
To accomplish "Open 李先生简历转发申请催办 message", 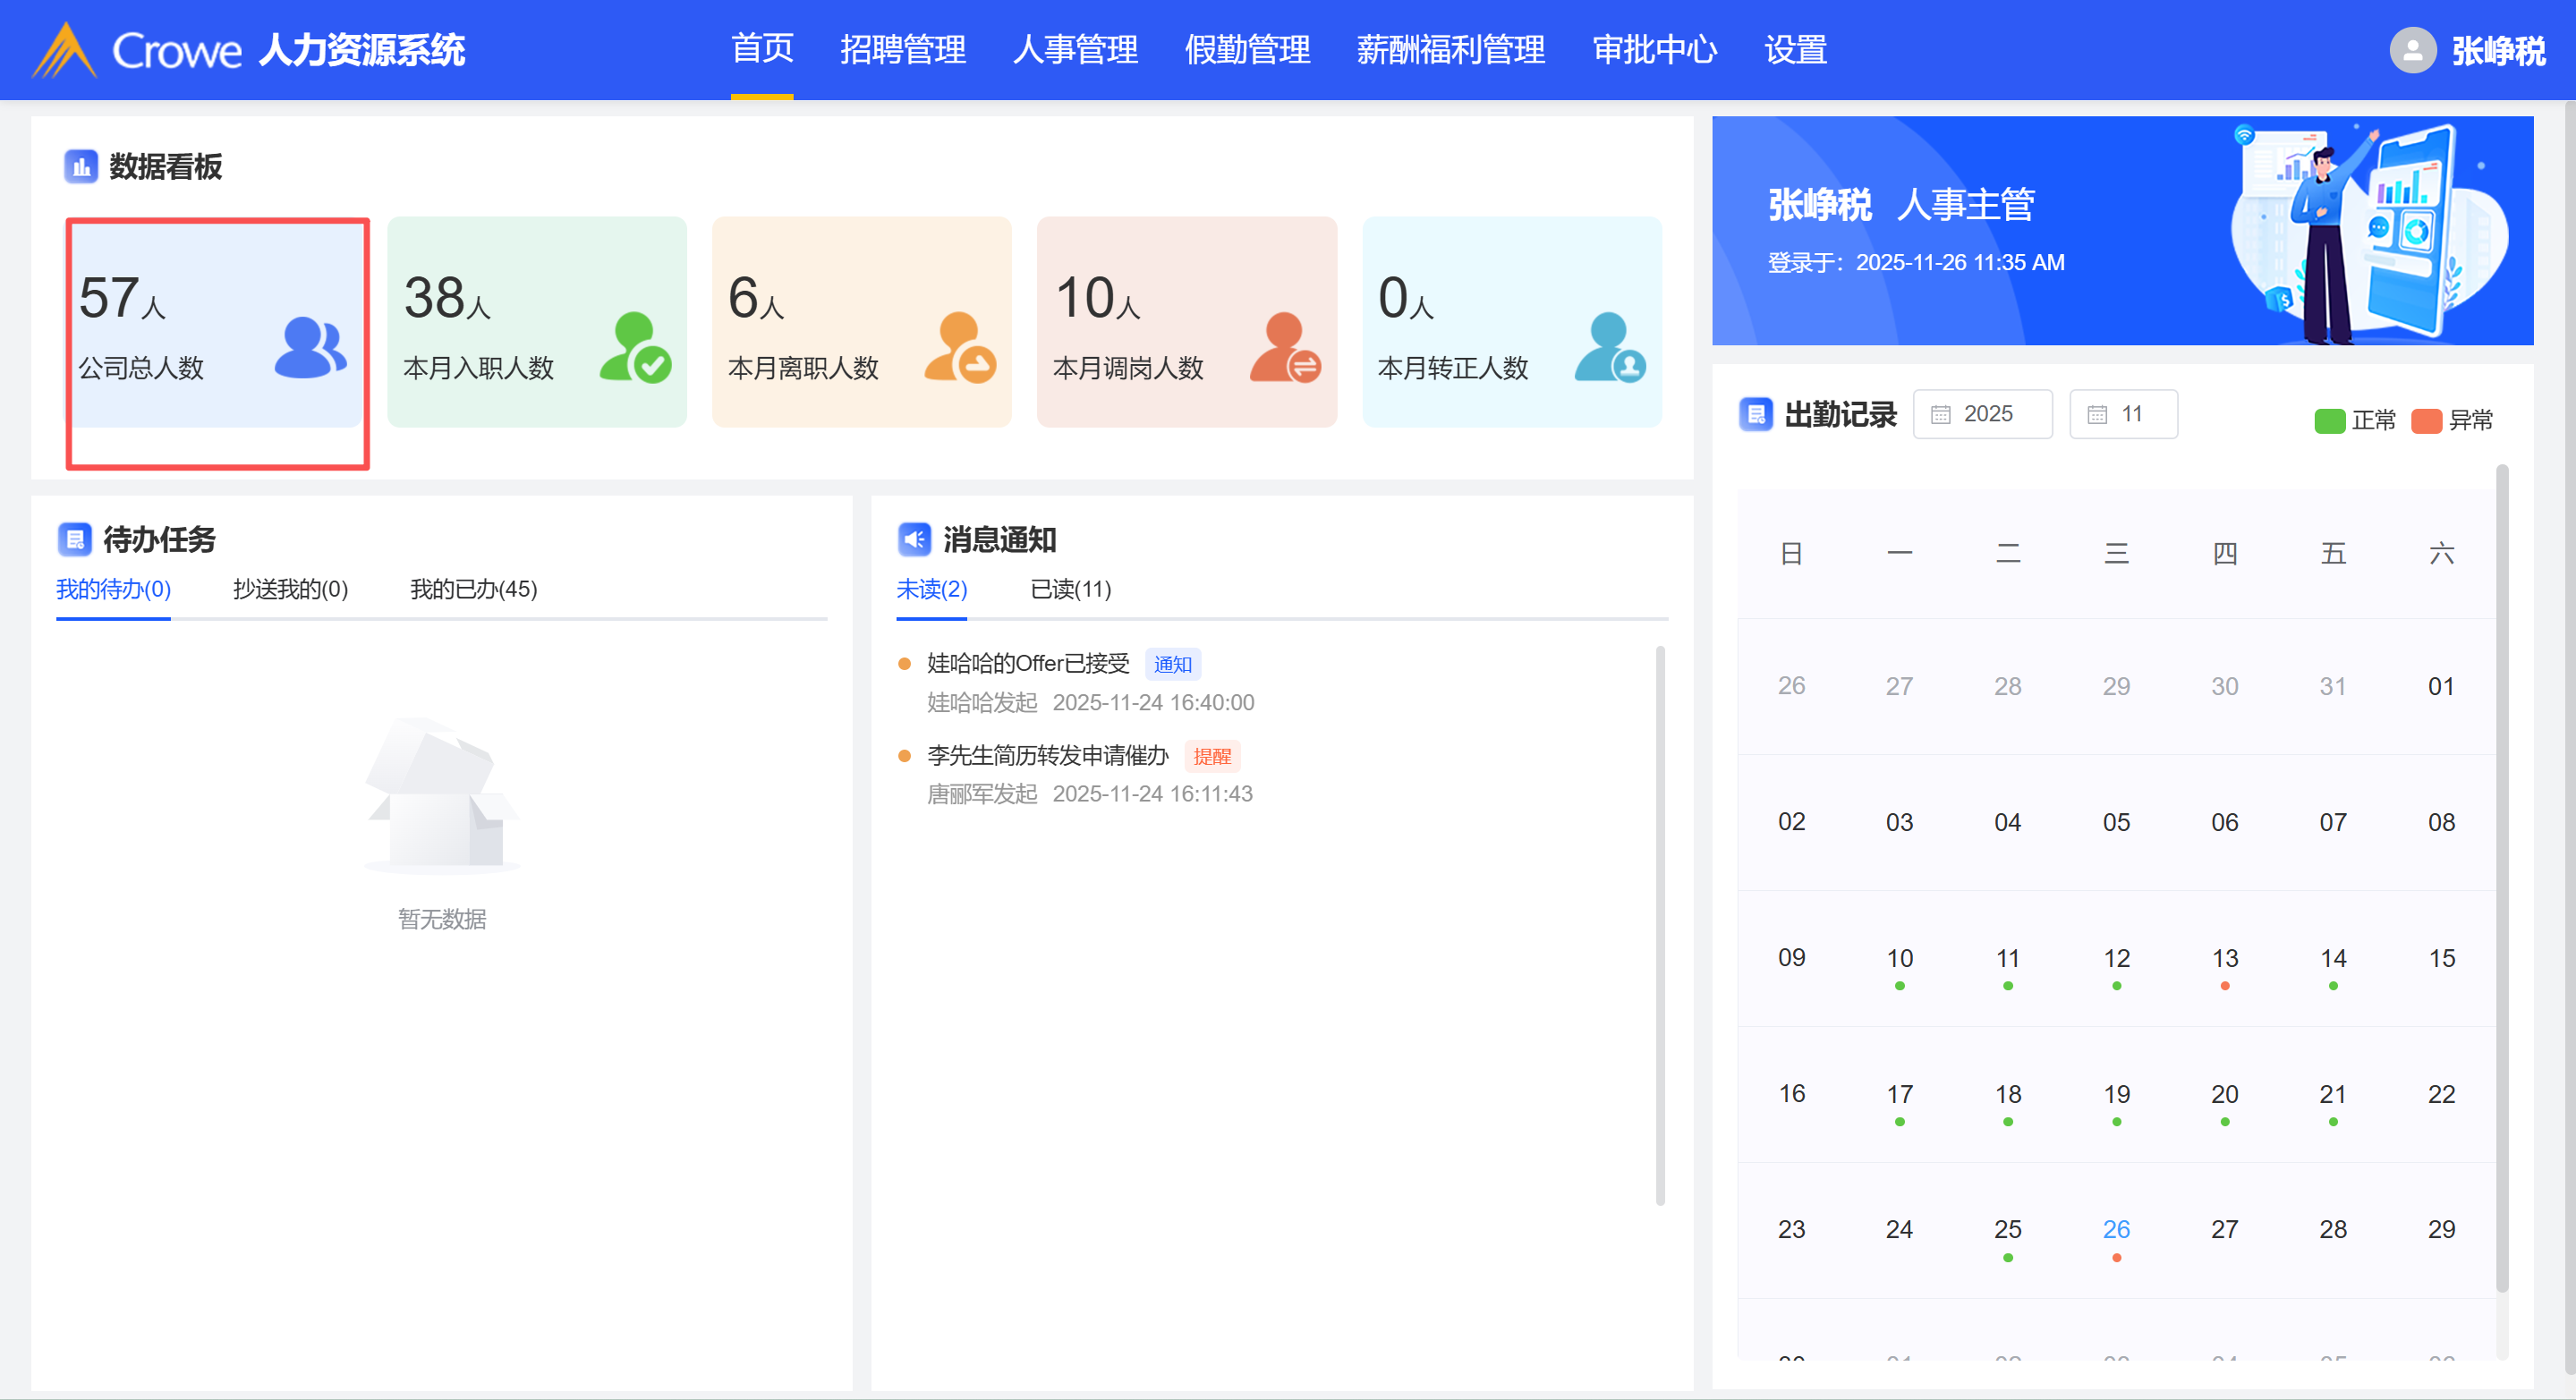I will pyautogui.click(x=1047, y=755).
